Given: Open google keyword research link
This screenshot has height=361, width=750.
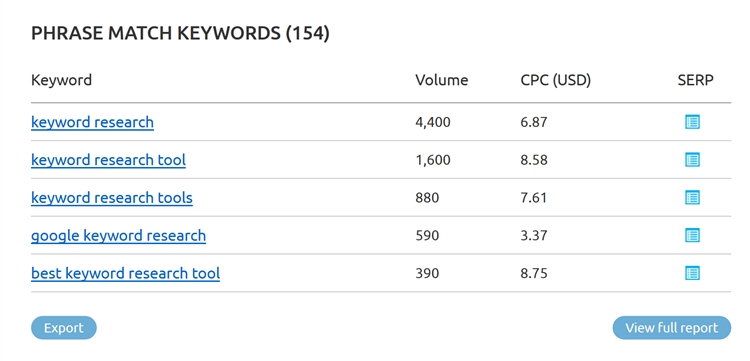Looking at the screenshot, I should 119,235.
